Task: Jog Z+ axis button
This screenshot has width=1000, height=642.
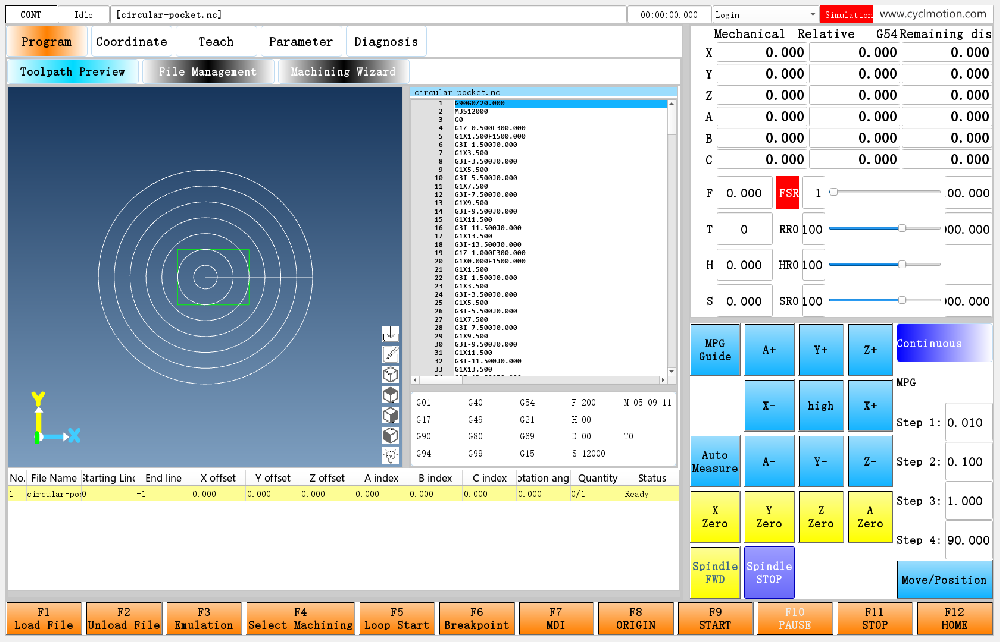Action: pos(870,349)
